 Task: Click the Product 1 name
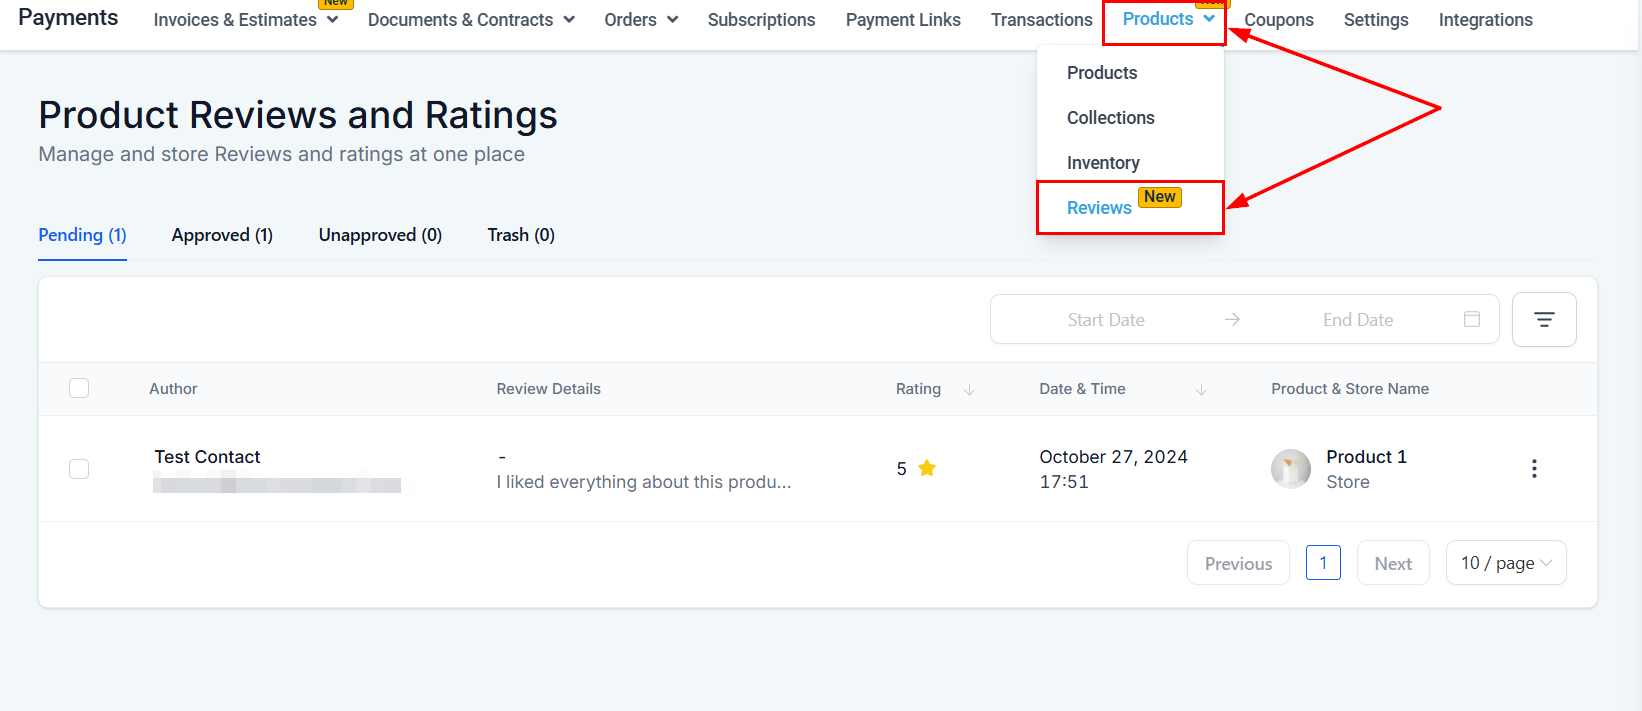click(1366, 457)
